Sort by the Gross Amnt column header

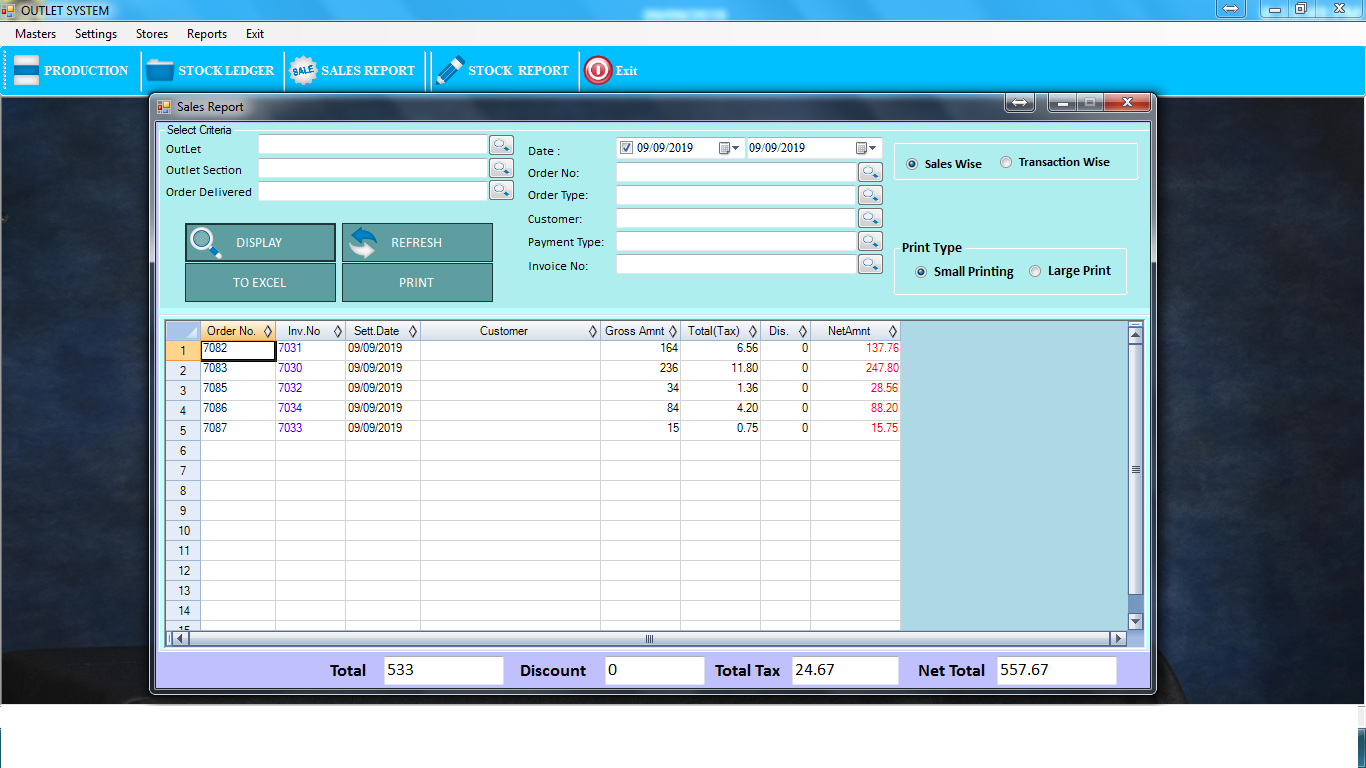(641, 331)
